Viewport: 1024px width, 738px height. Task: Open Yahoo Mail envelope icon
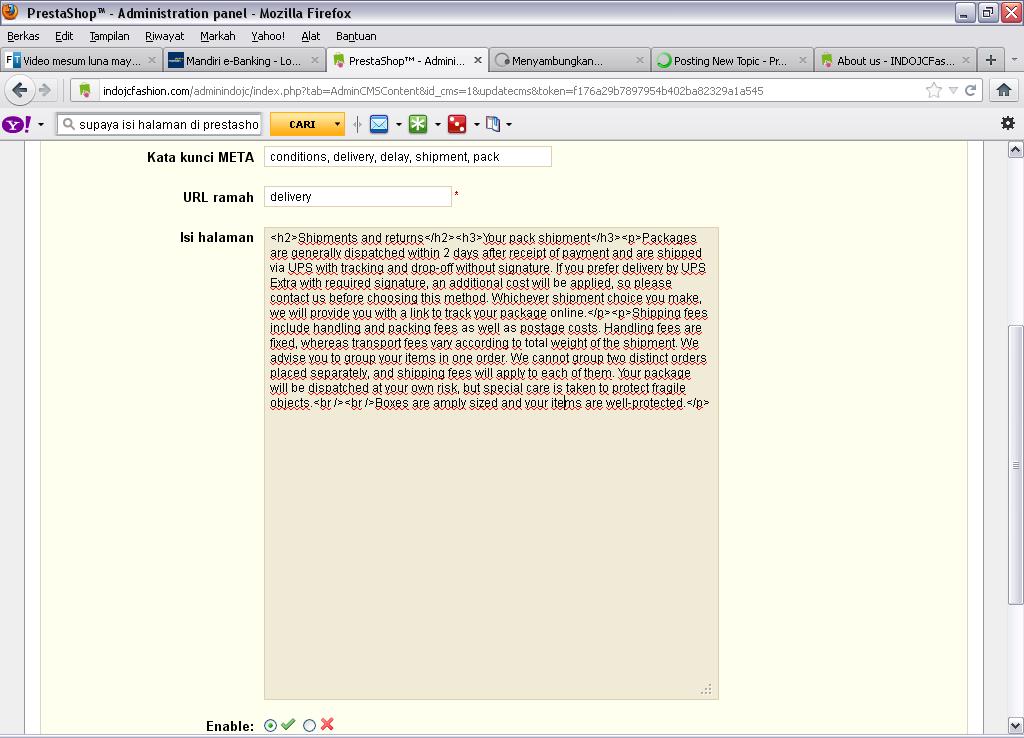click(x=379, y=124)
